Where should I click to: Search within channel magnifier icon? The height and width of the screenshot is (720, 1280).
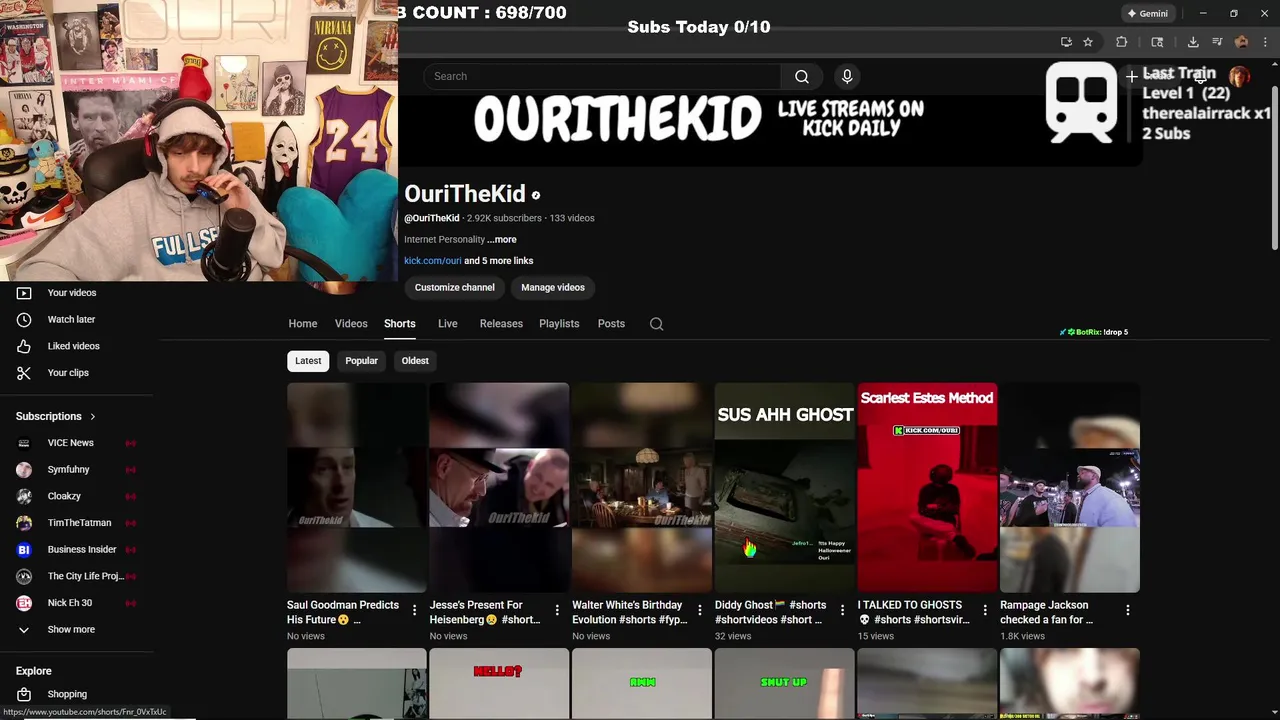coord(656,324)
